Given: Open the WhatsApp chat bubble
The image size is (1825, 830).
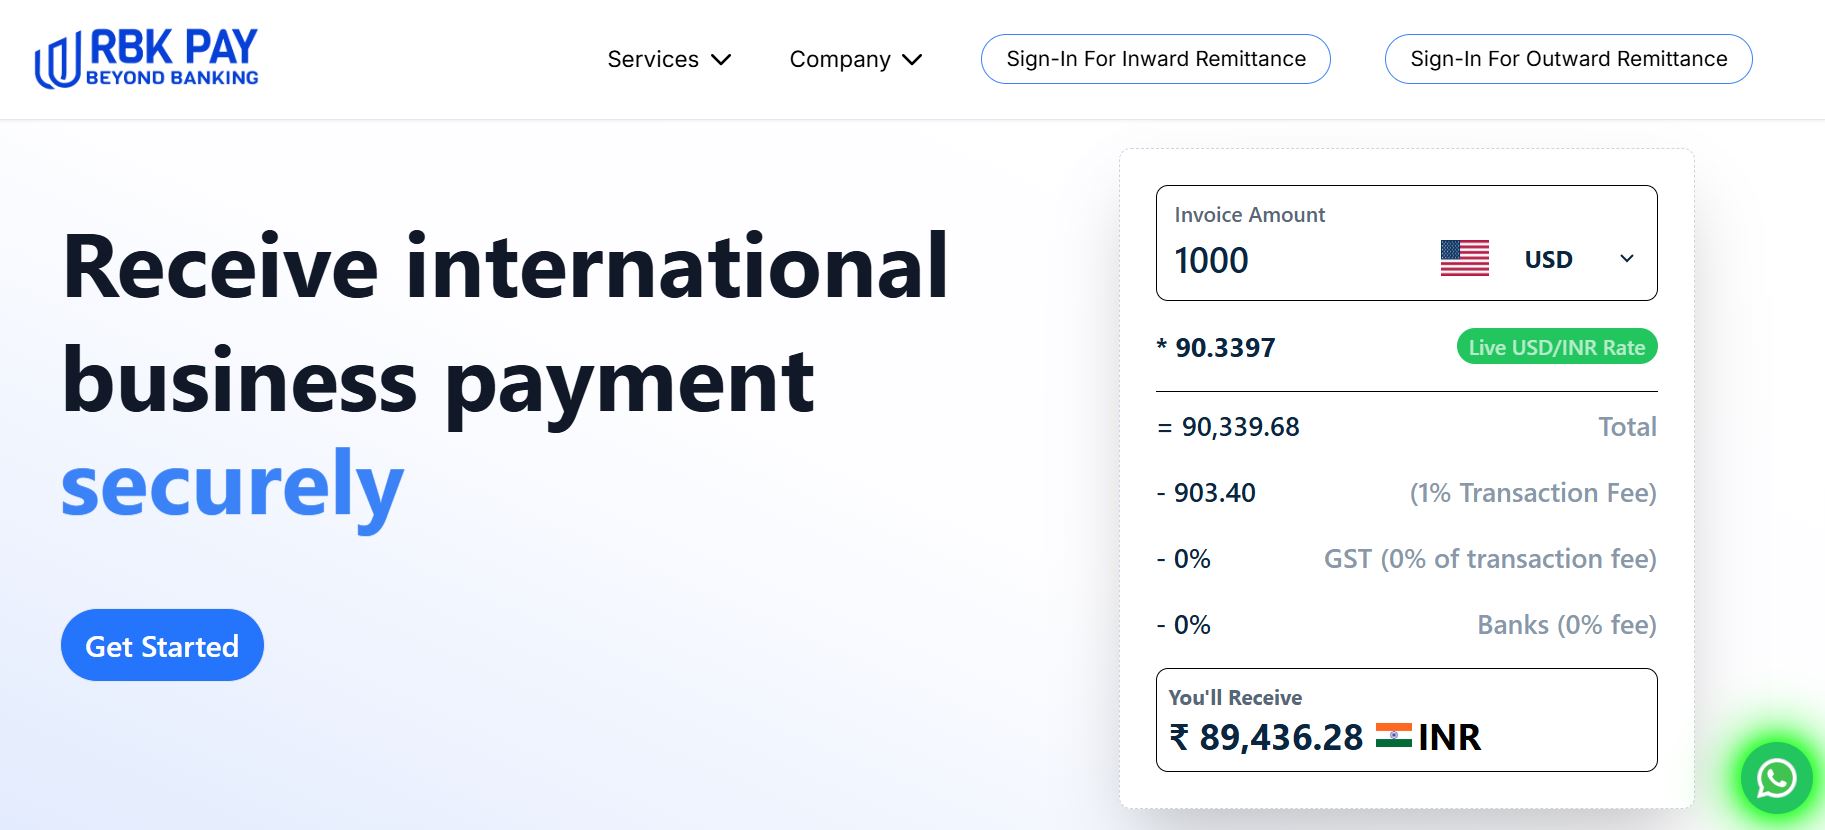Looking at the screenshot, I should pos(1776,778).
